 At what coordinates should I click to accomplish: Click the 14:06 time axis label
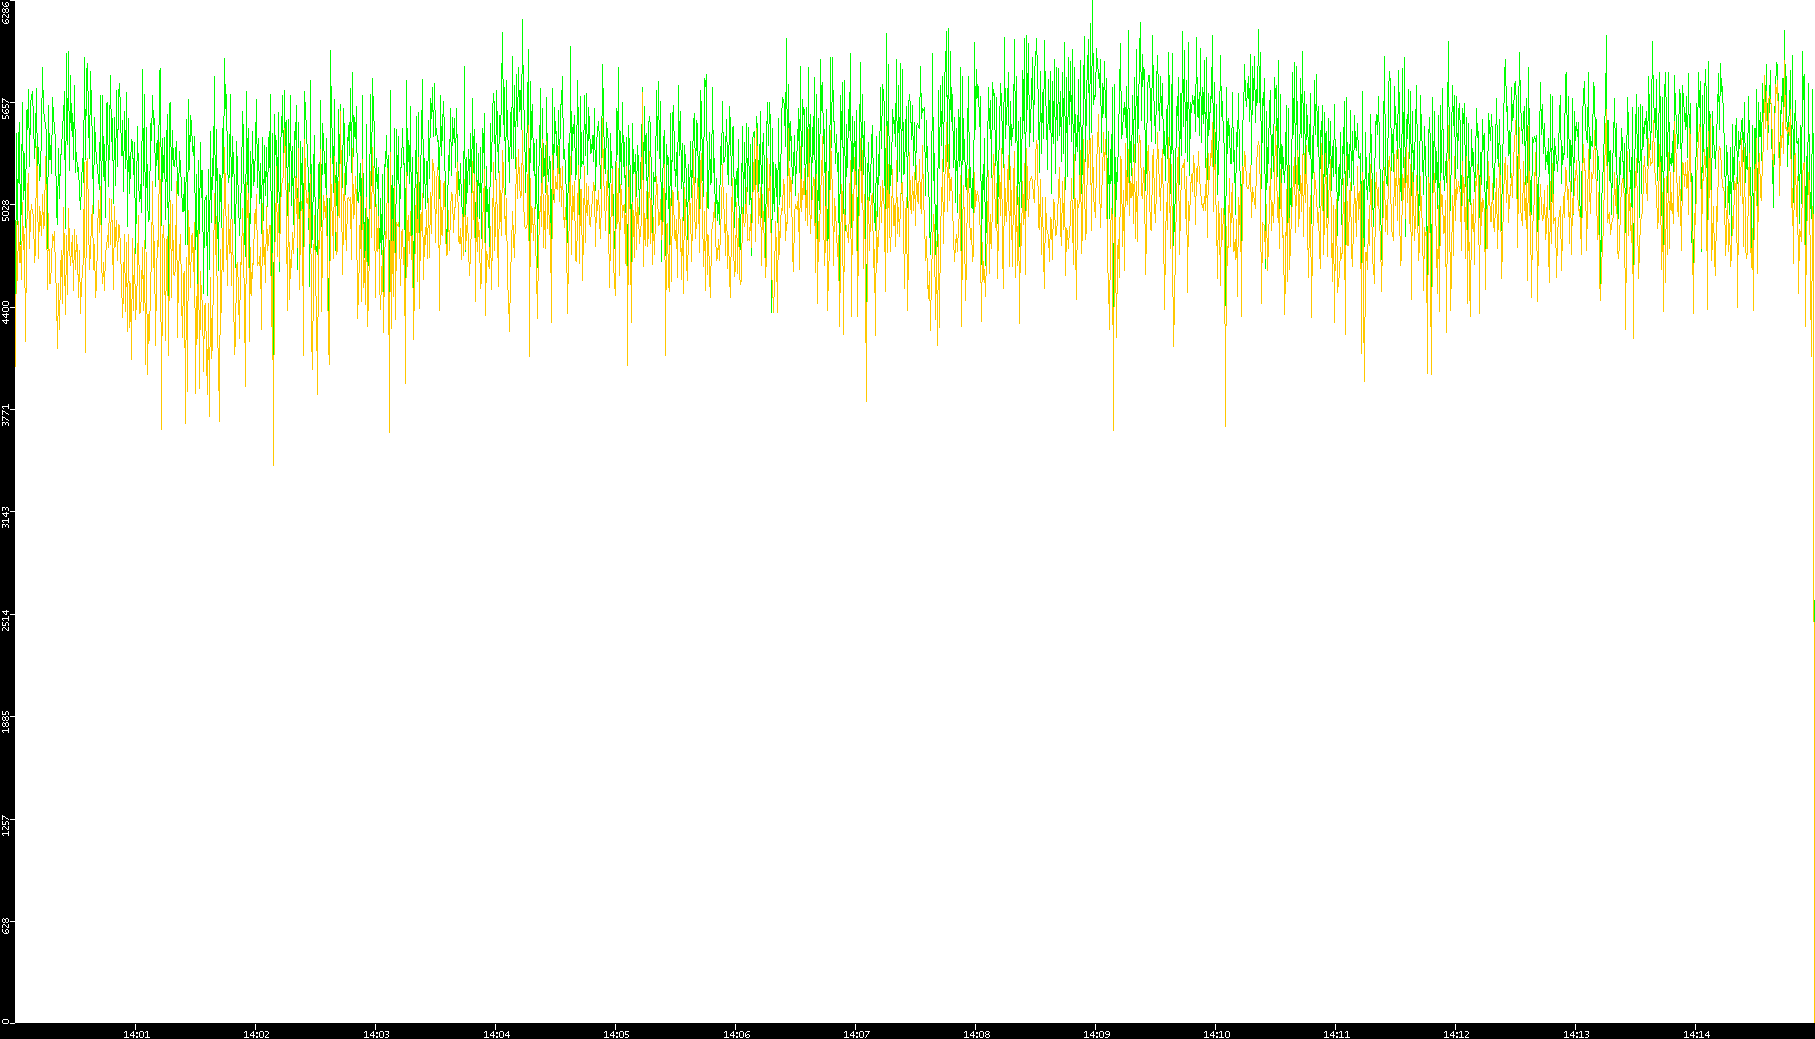click(x=736, y=1034)
